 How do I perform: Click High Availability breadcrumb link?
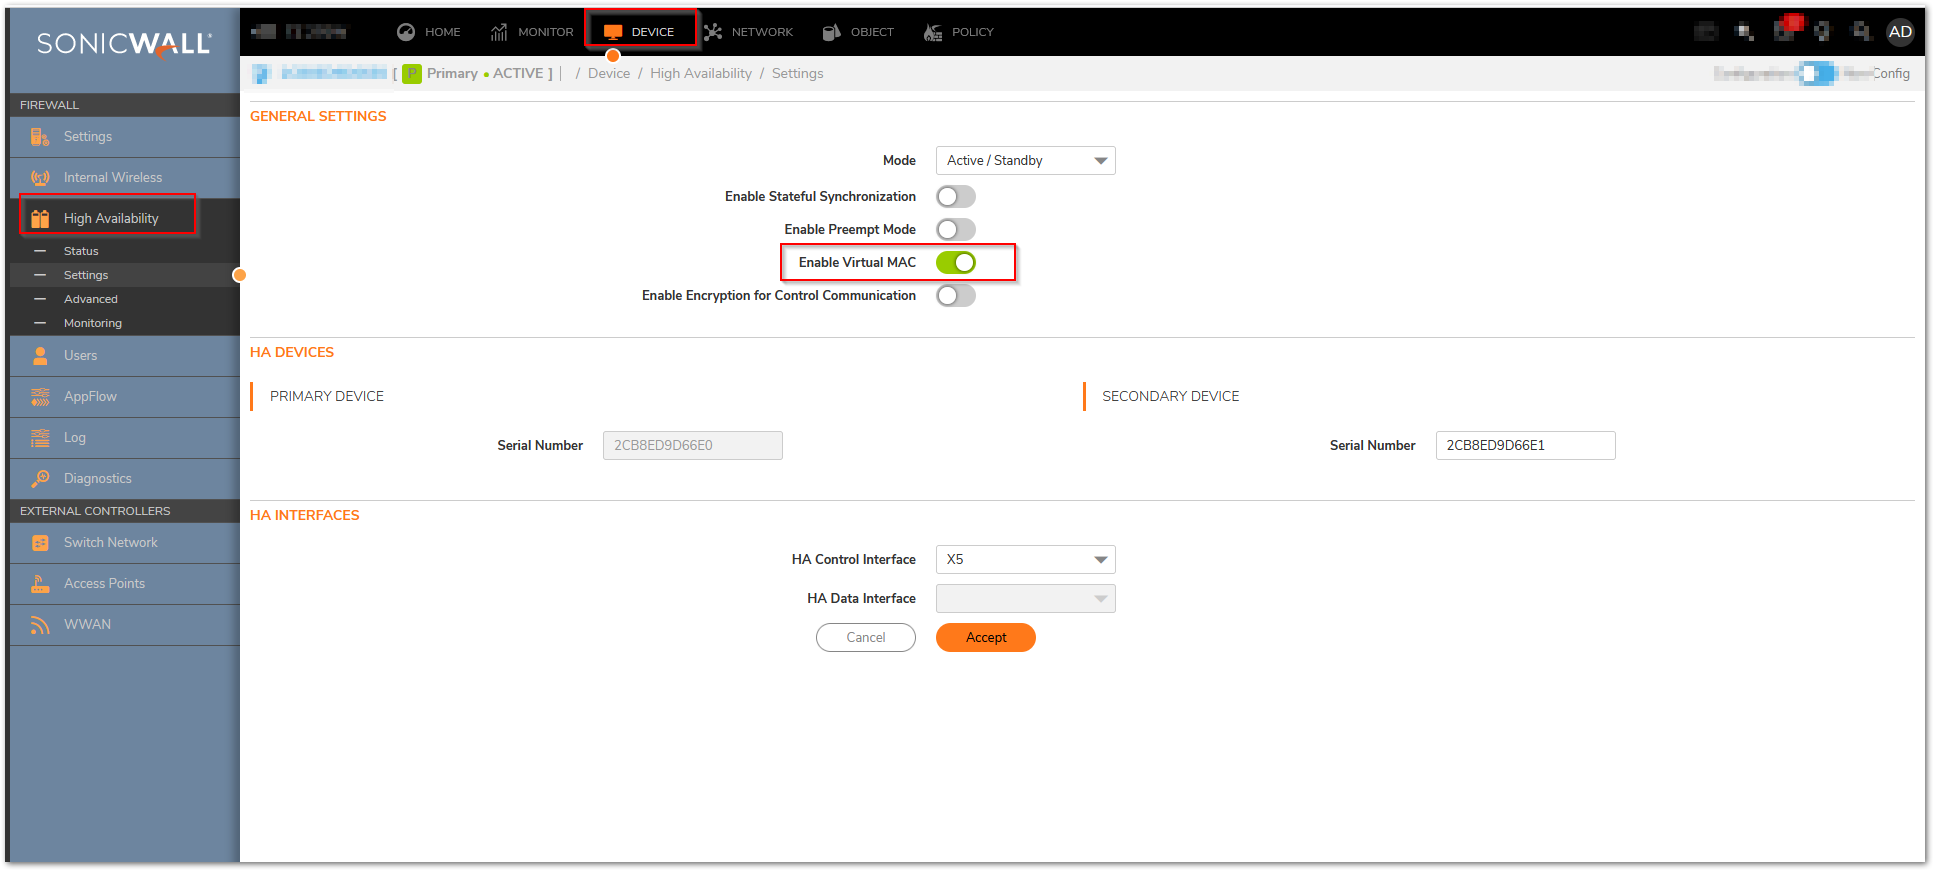coord(701,74)
